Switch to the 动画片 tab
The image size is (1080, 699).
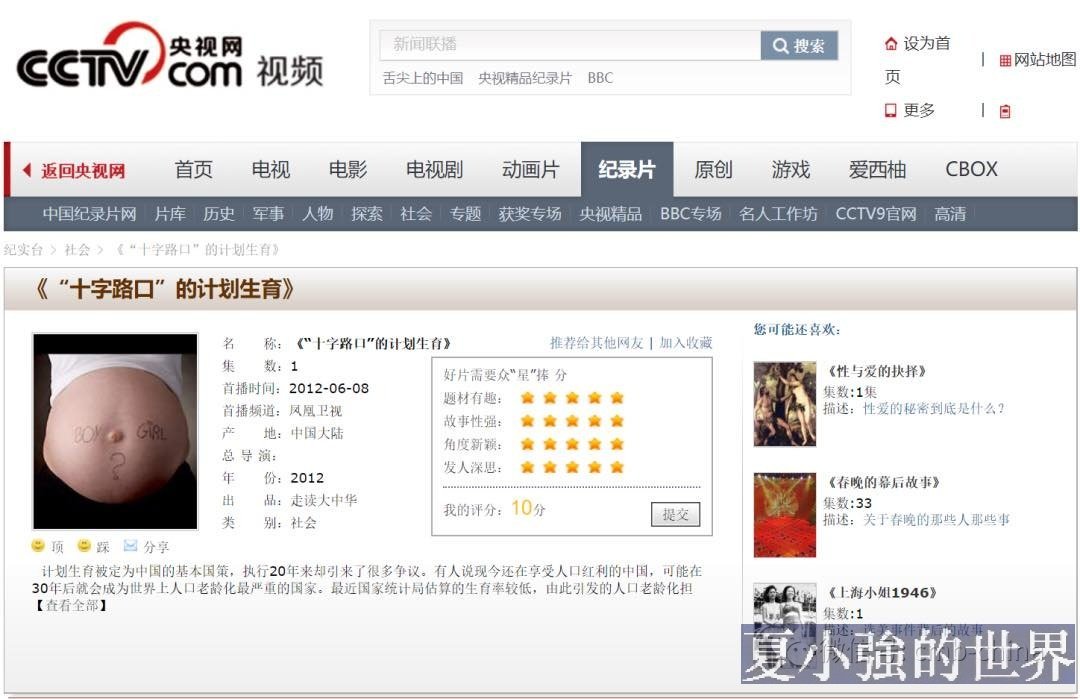(530, 169)
